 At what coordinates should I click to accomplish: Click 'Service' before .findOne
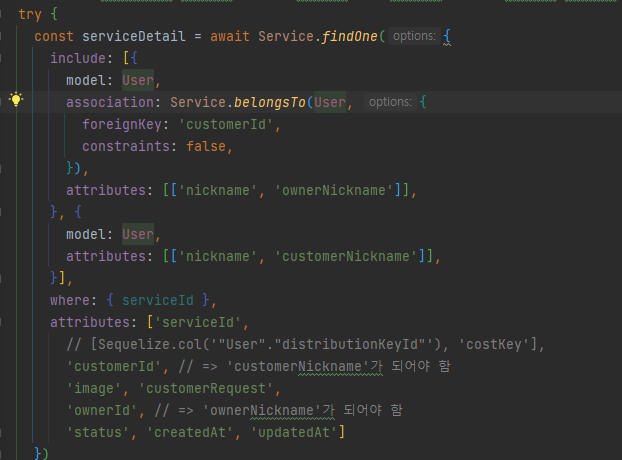pyautogui.click(x=286, y=36)
